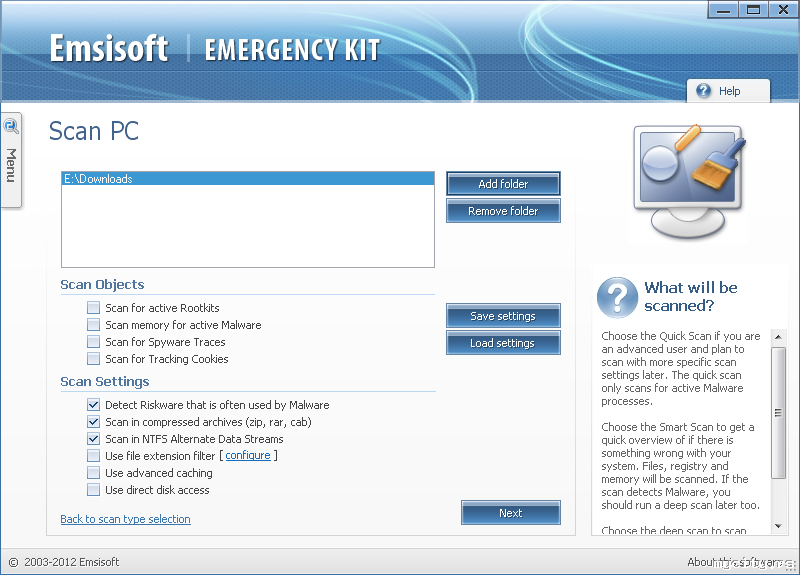
Task: Enable Scan memory for active Malware
Action: [x=94, y=325]
